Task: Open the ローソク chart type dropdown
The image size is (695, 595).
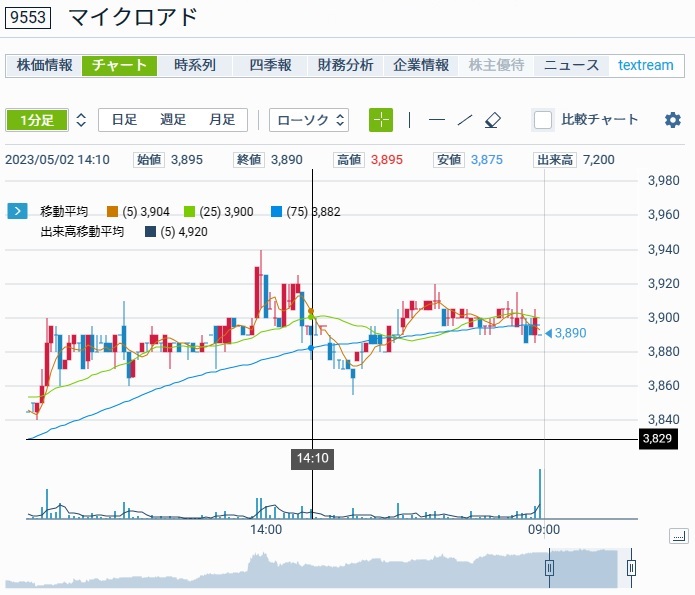Action: [309, 120]
